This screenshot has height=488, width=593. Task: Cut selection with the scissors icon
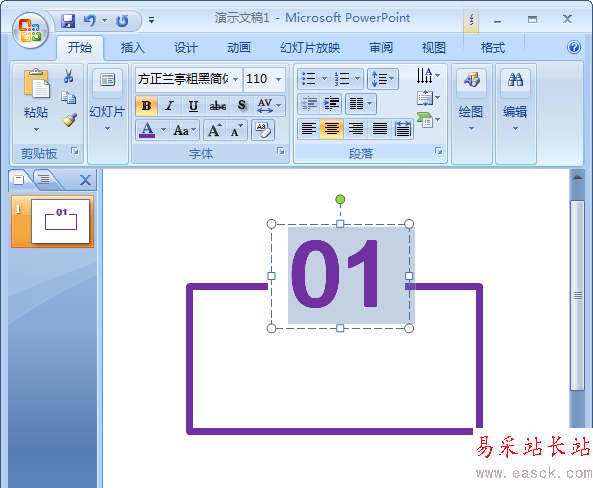[68, 76]
